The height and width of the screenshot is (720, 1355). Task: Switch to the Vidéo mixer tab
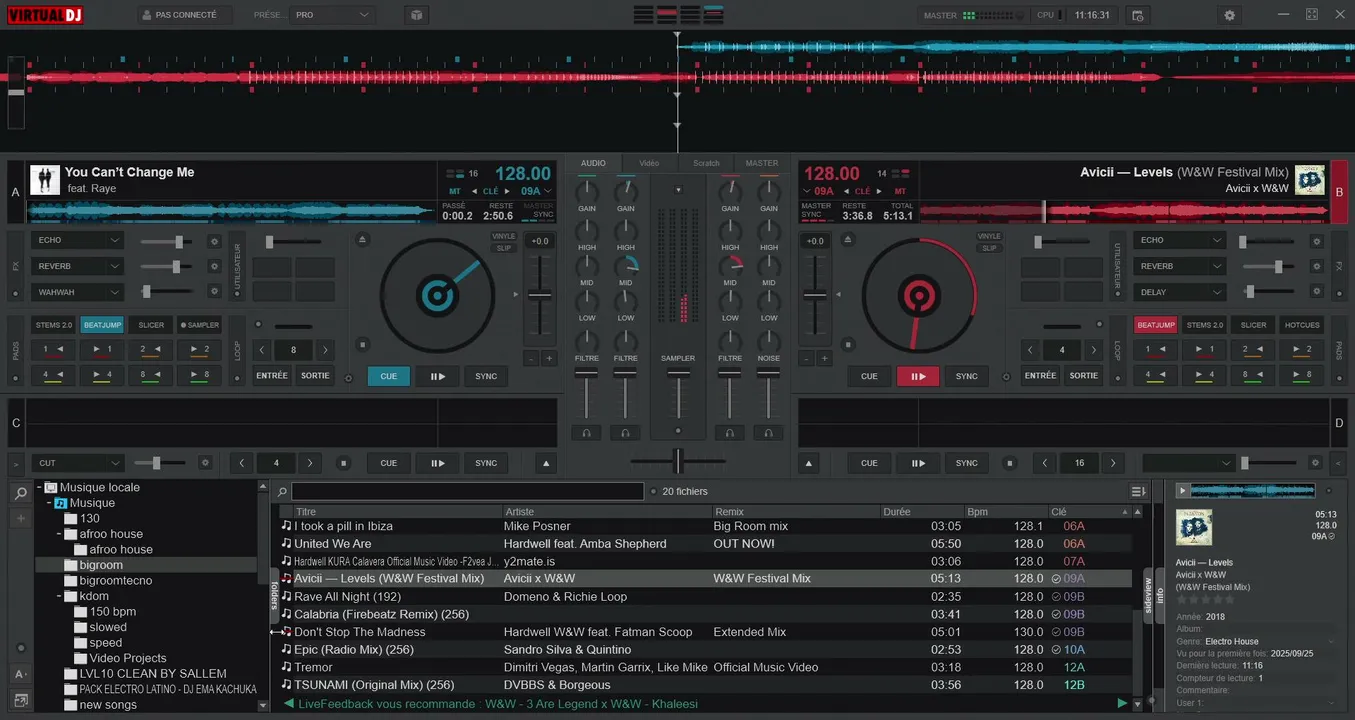[x=649, y=163]
